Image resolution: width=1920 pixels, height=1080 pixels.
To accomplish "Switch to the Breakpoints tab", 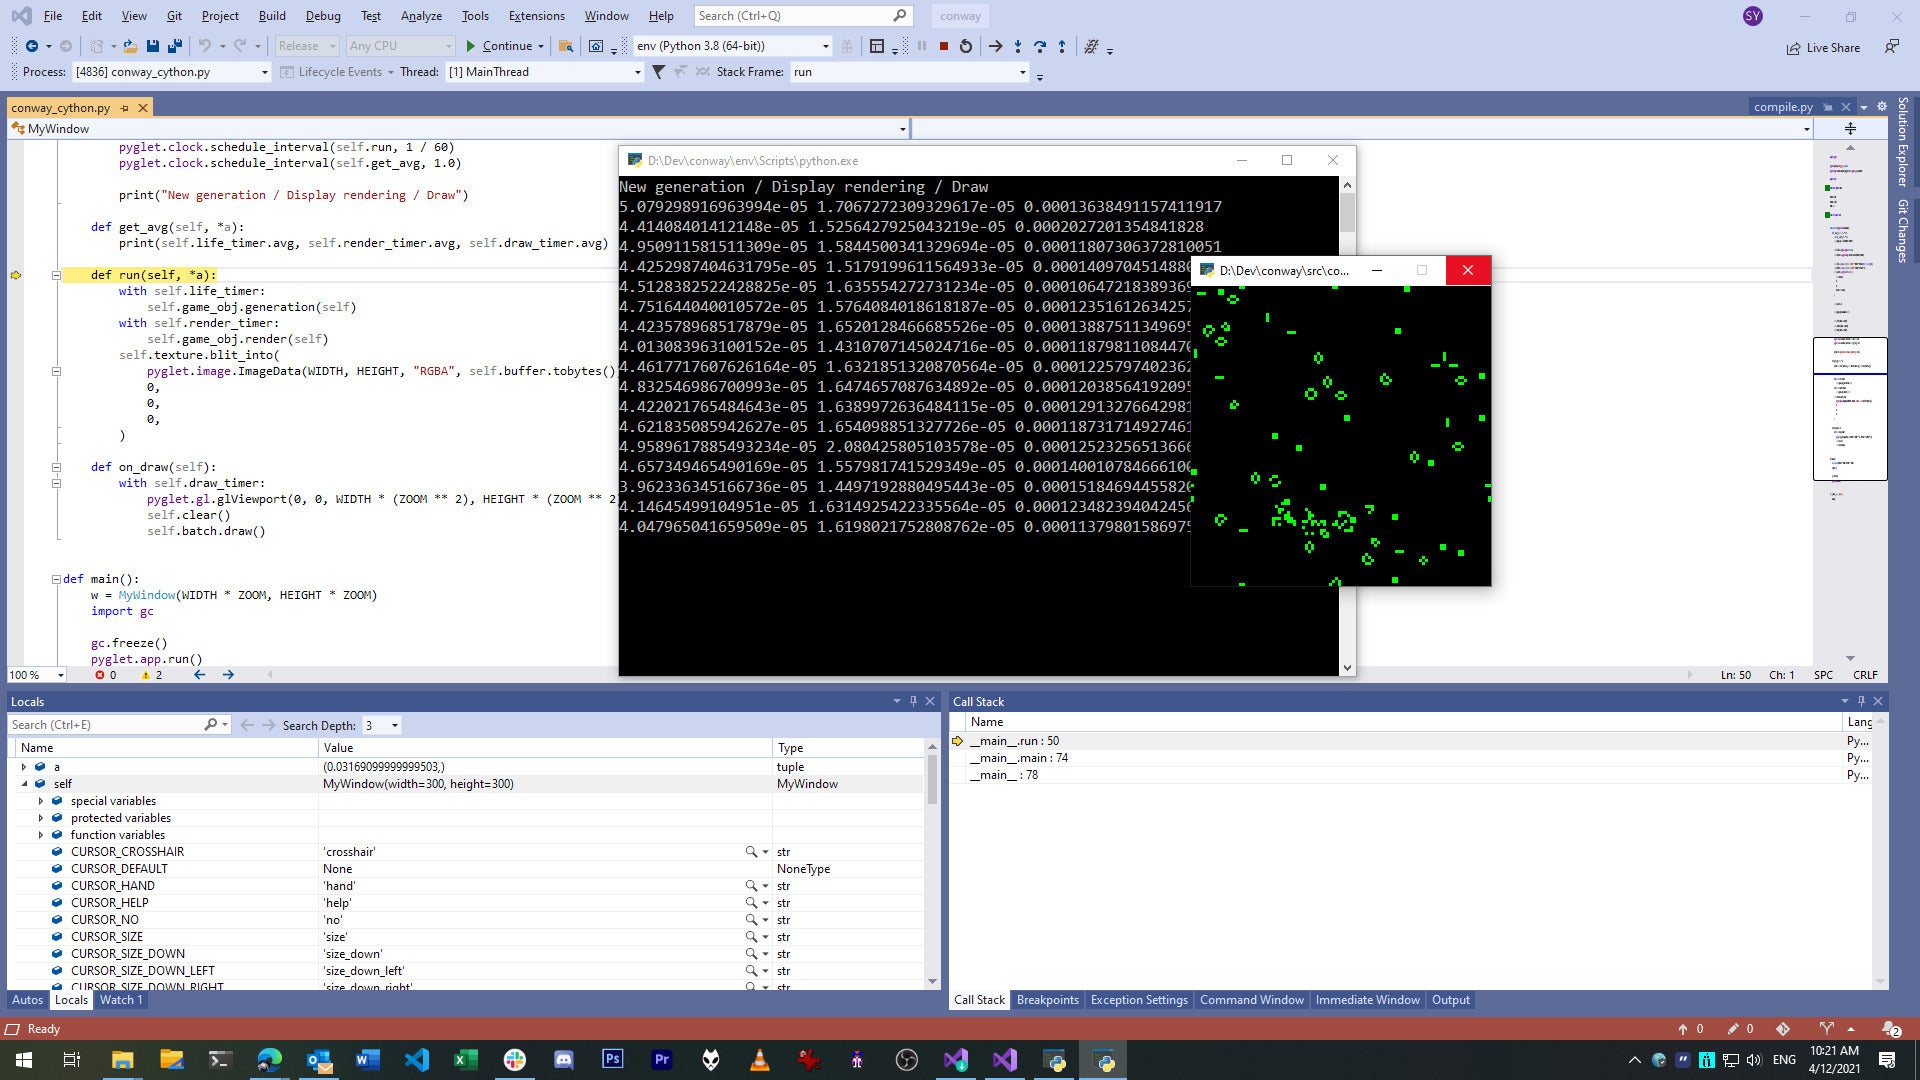I will (1048, 1000).
